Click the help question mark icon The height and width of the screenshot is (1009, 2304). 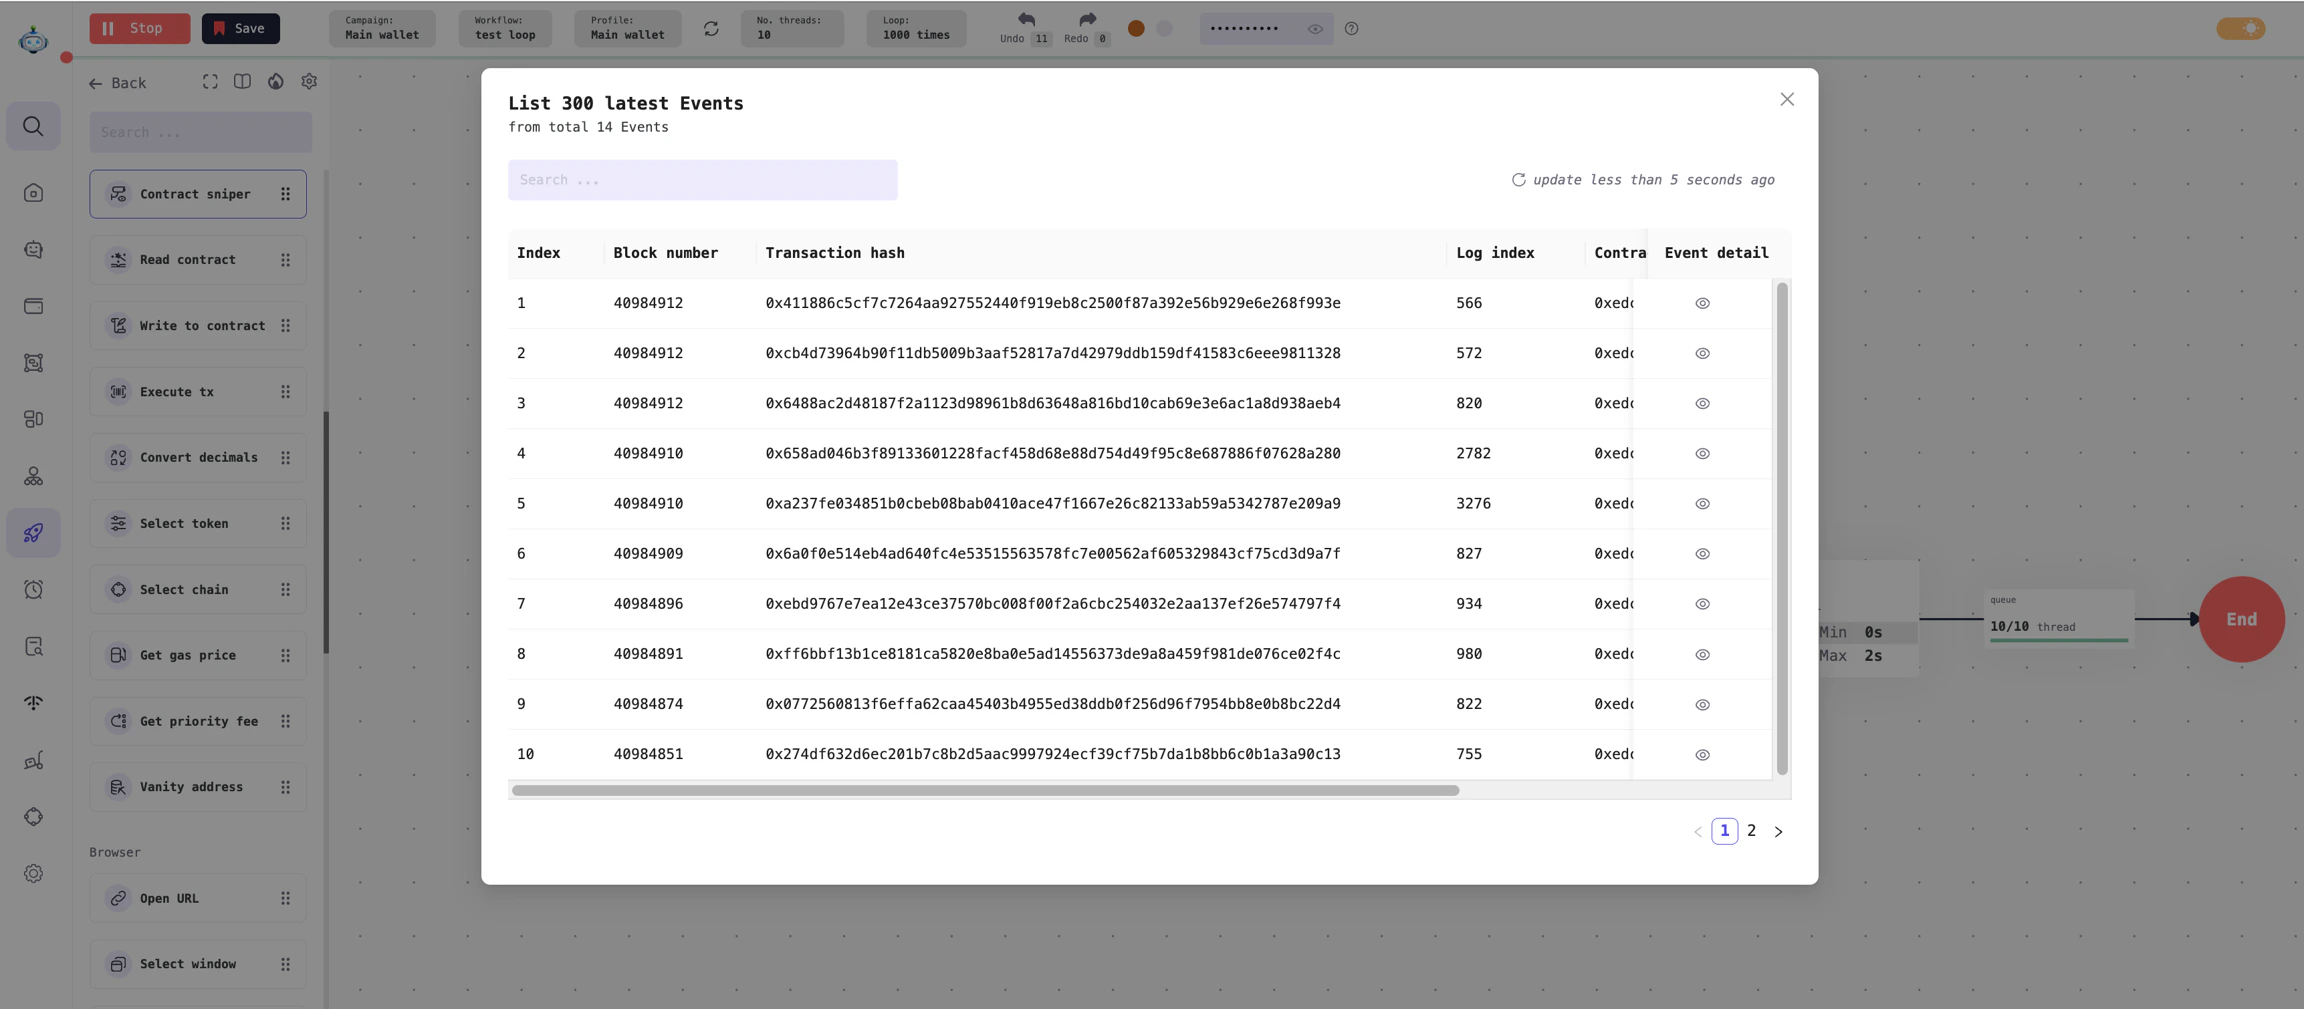(1351, 29)
